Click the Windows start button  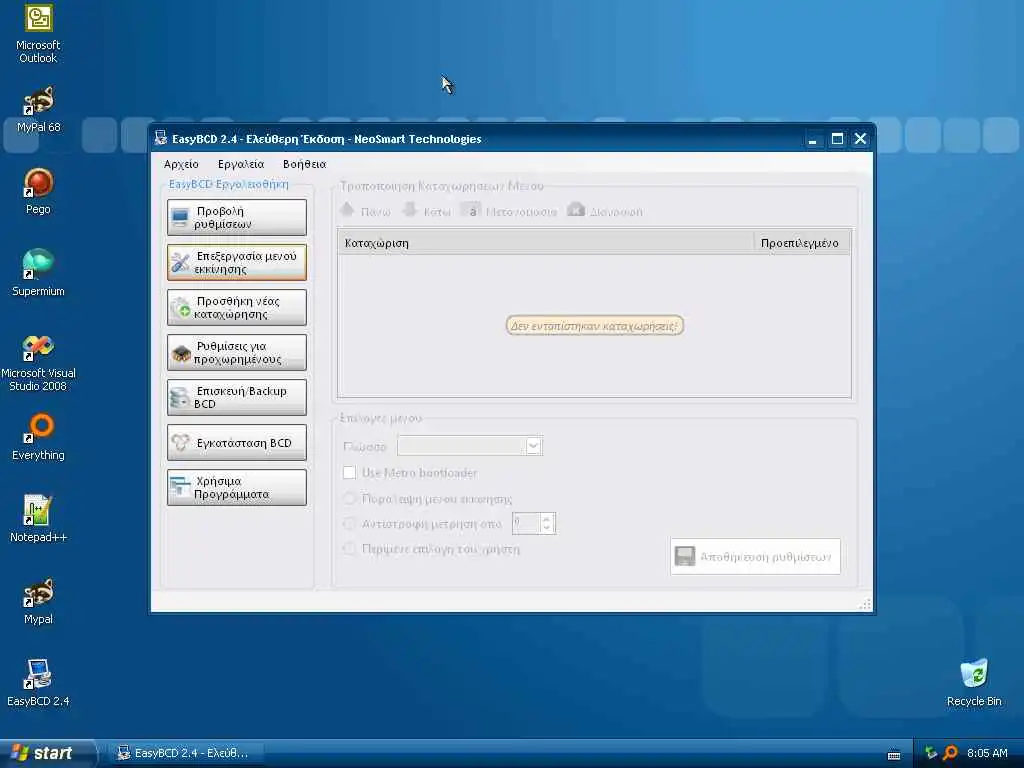point(46,753)
